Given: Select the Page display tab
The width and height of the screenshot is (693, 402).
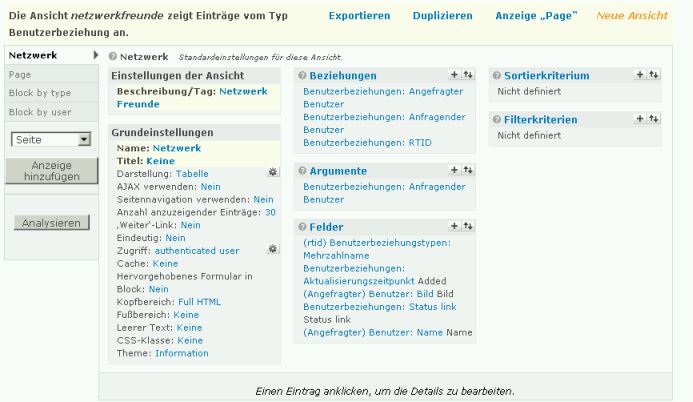Looking at the screenshot, I should [19, 75].
